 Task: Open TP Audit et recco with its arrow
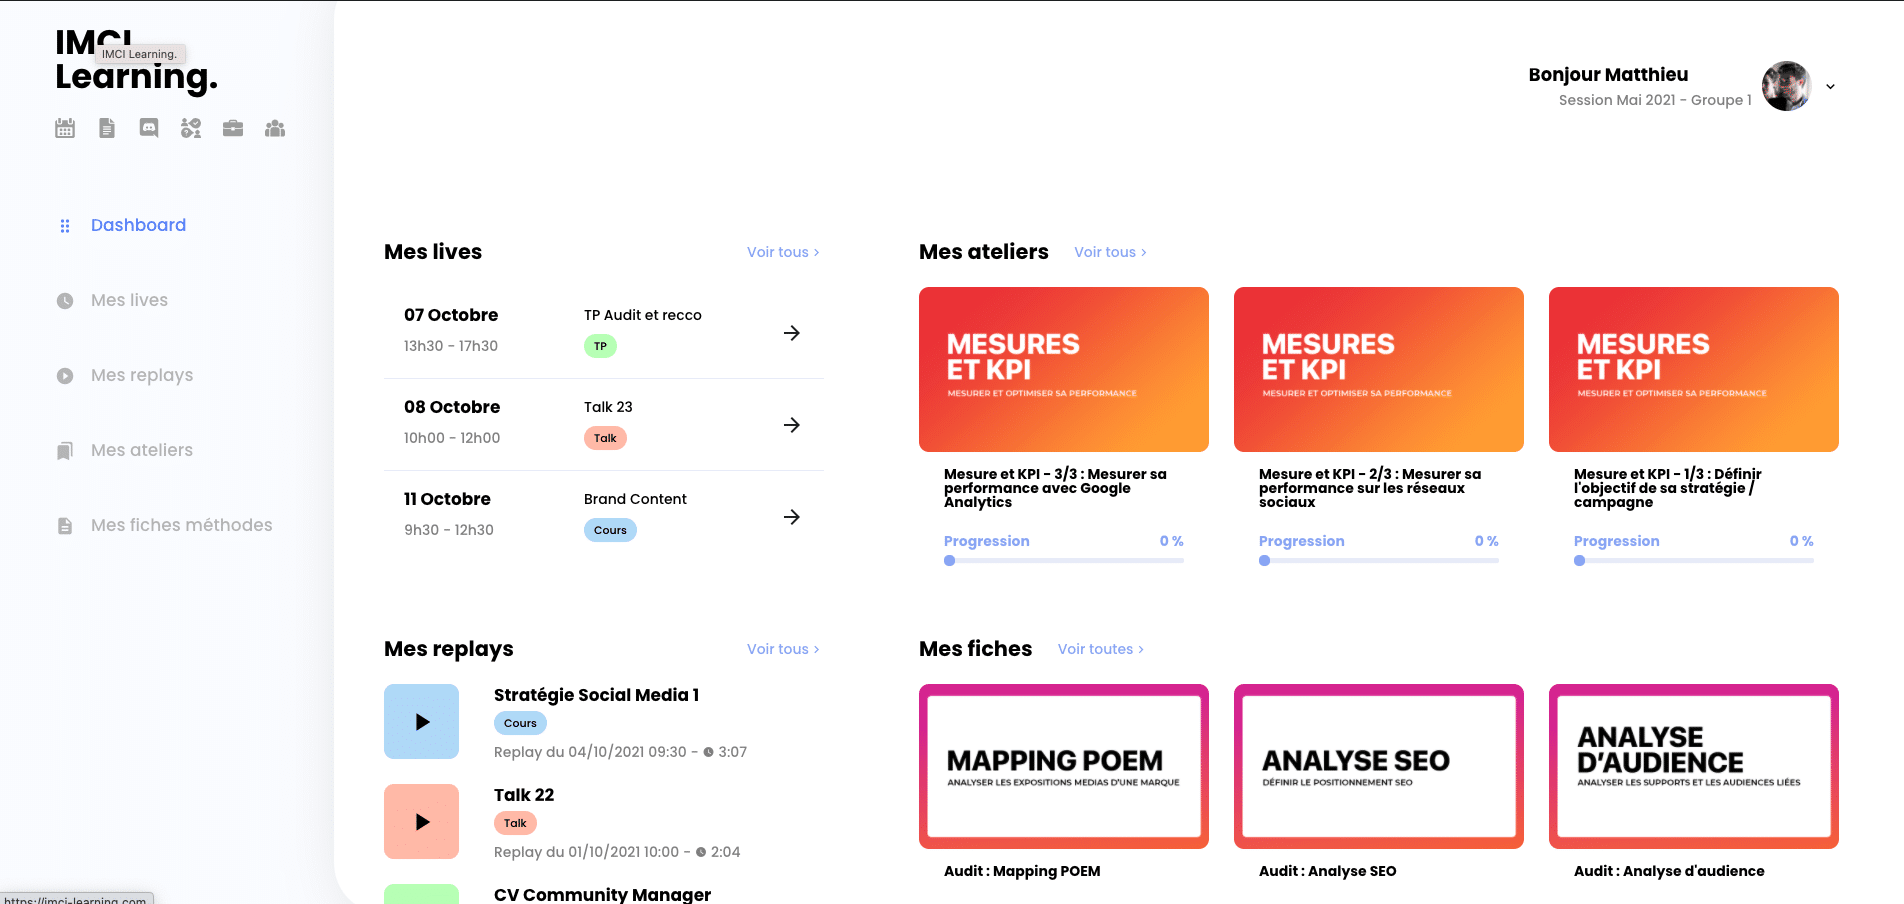point(791,333)
